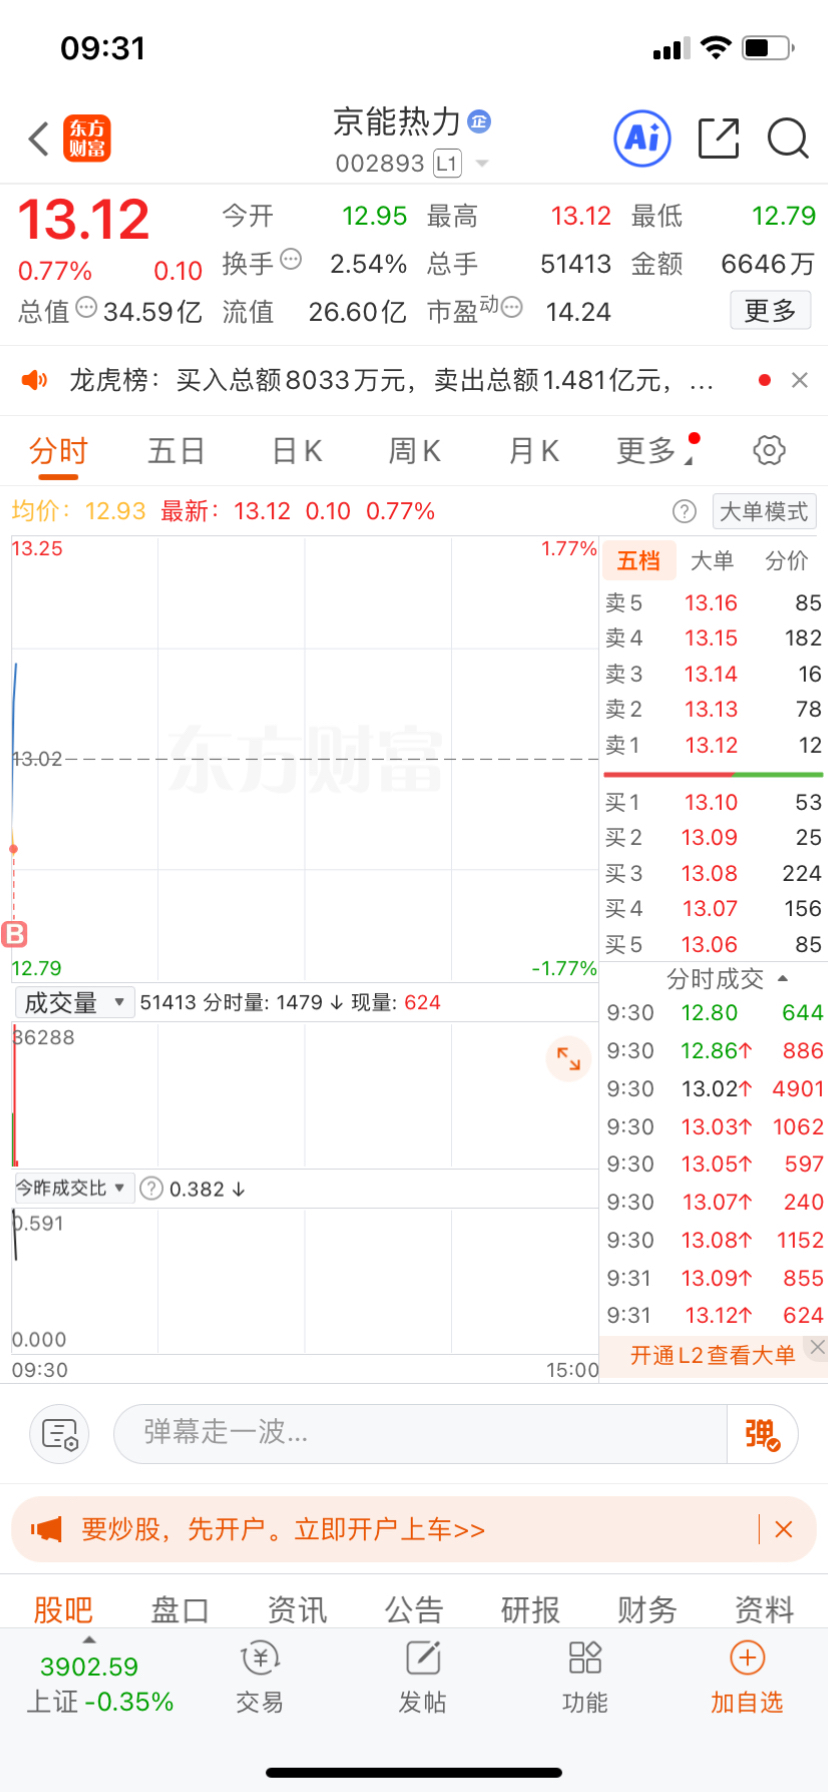Screen dimensions: 828x1792
Task: Tap the 弹幕走一波 input field
Action: point(420,1434)
